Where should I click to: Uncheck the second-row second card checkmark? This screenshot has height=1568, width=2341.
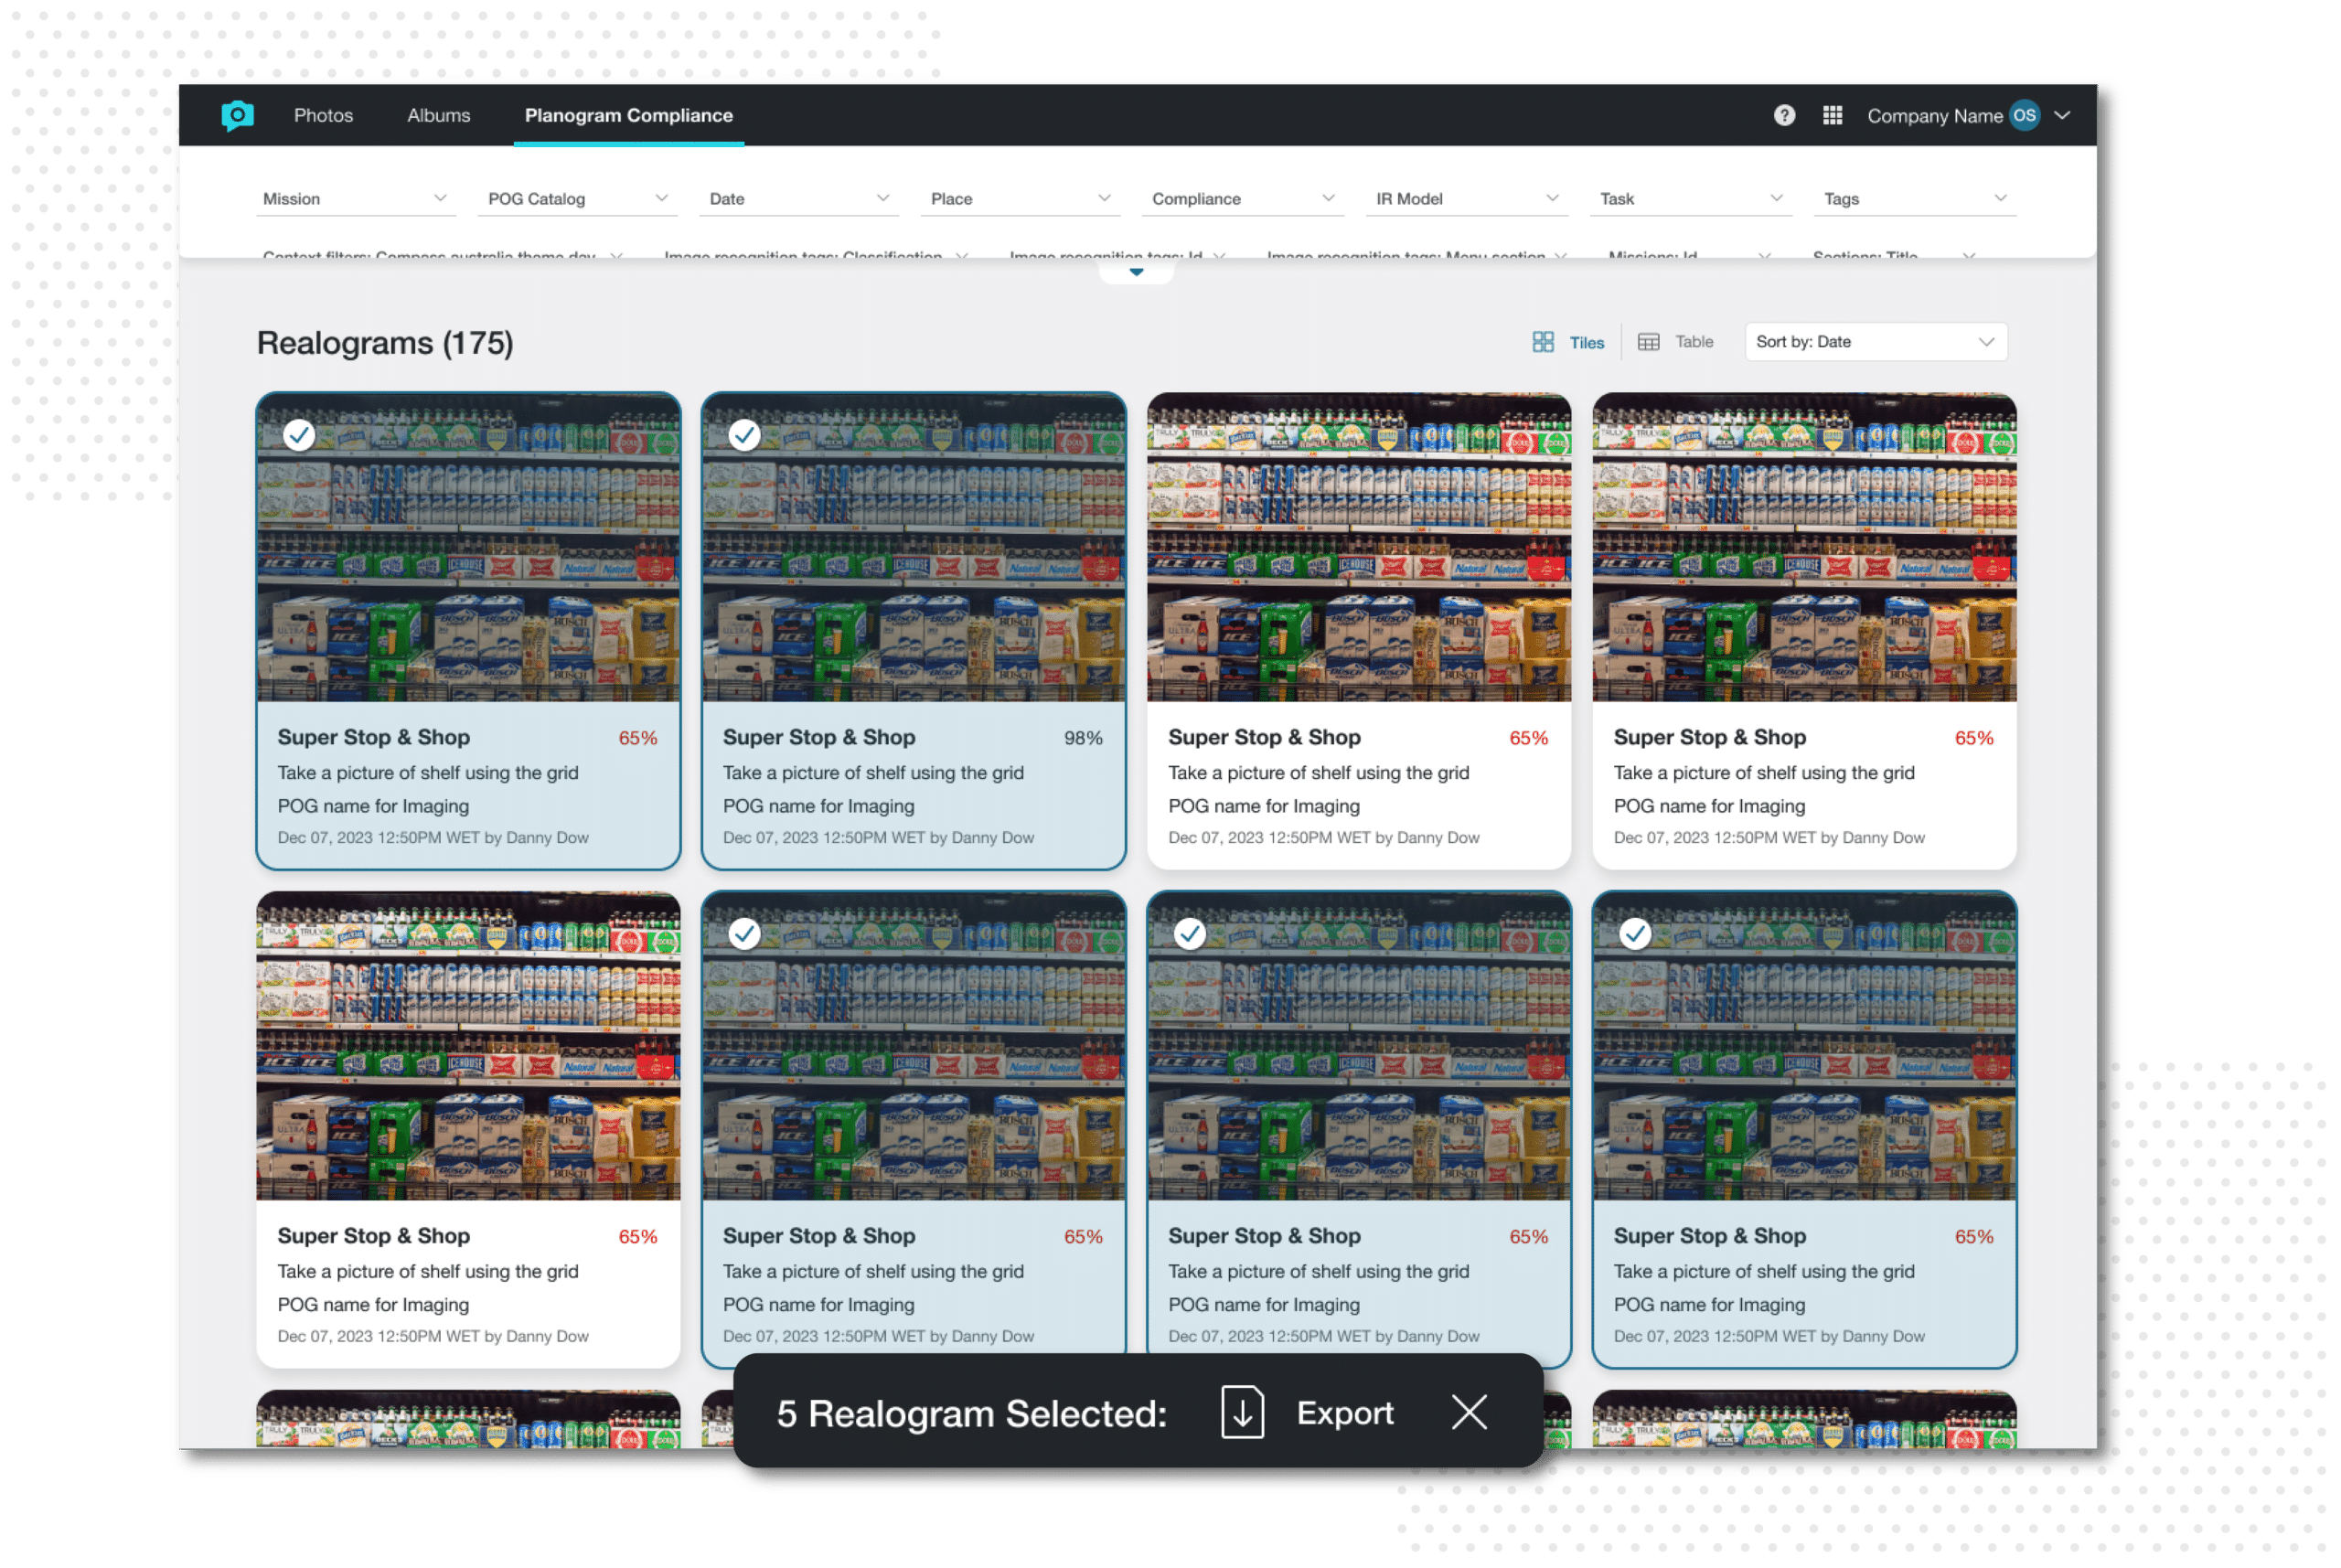click(744, 934)
